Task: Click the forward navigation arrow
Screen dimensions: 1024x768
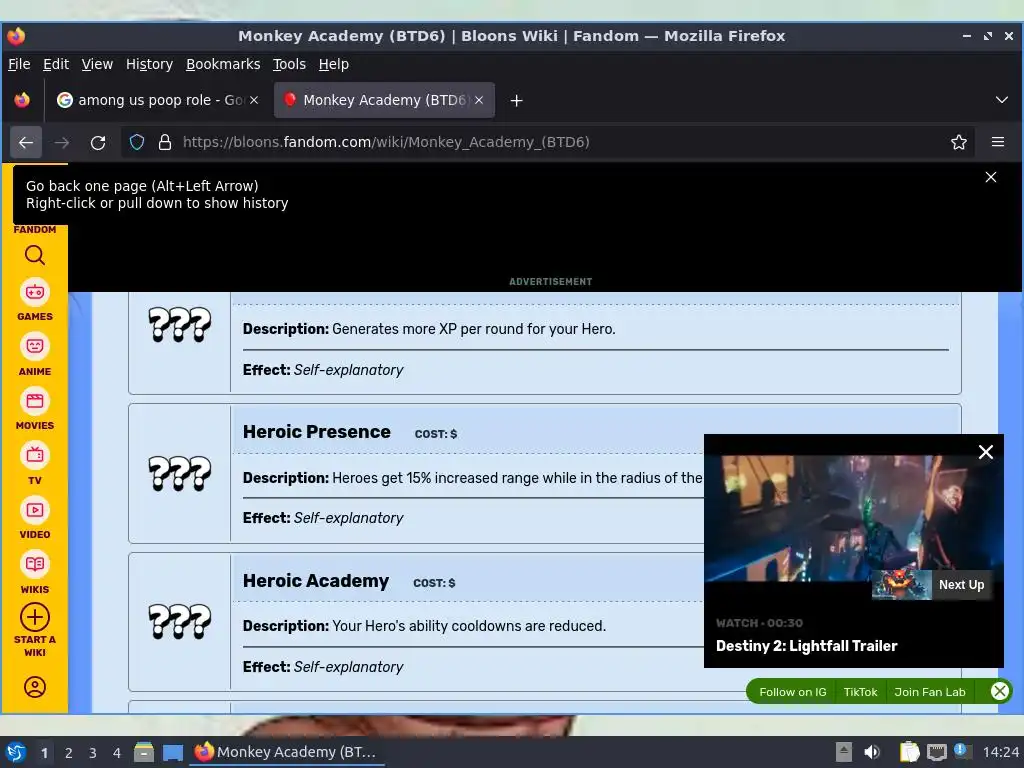Action: coord(61,142)
